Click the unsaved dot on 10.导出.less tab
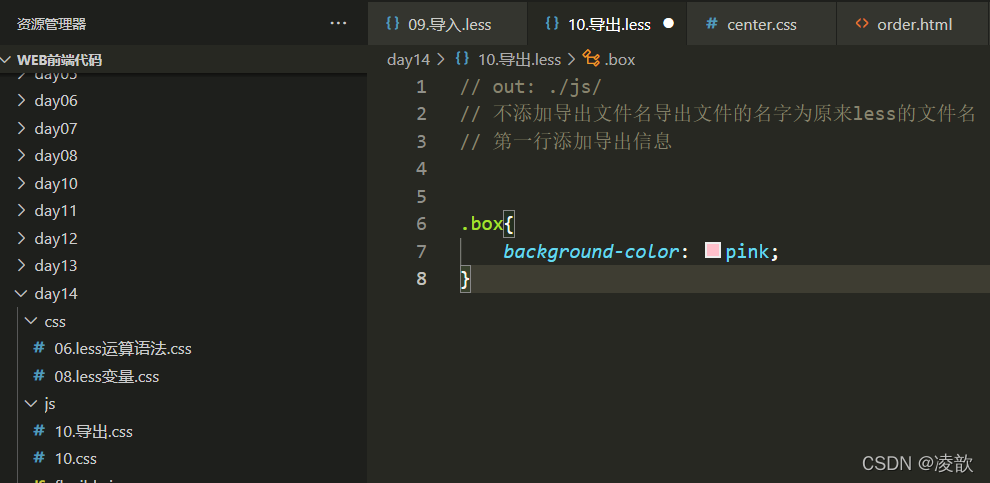The height and width of the screenshot is (483, 990). click(x=669, y=23)
